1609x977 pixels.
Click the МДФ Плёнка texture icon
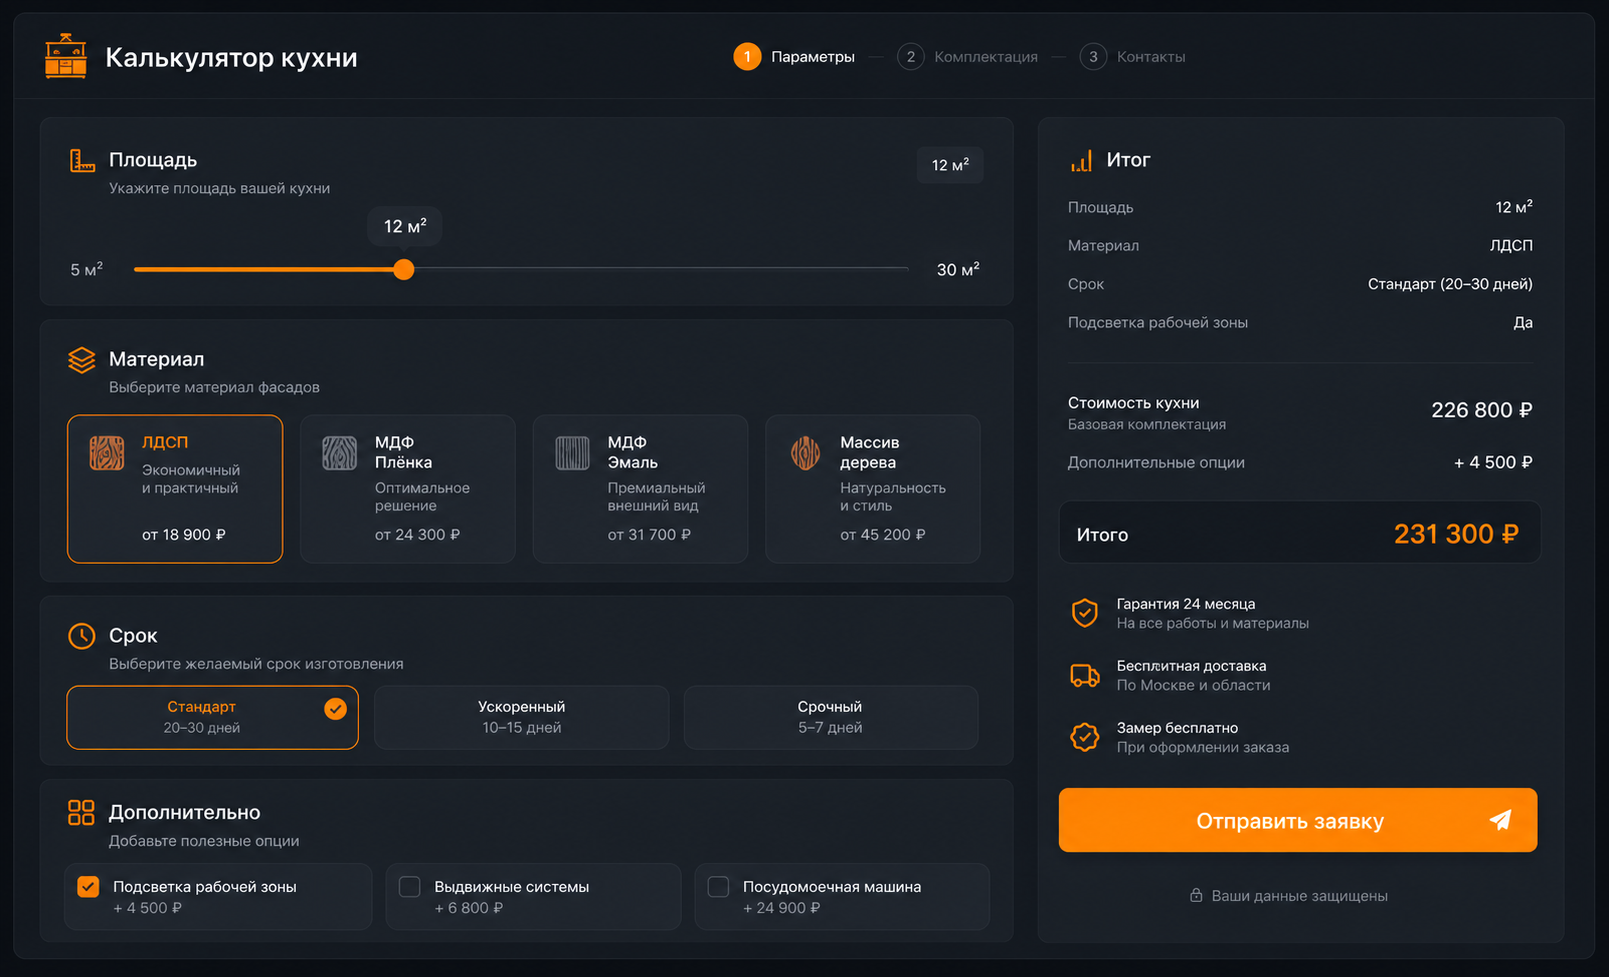(x=340, y=453)
